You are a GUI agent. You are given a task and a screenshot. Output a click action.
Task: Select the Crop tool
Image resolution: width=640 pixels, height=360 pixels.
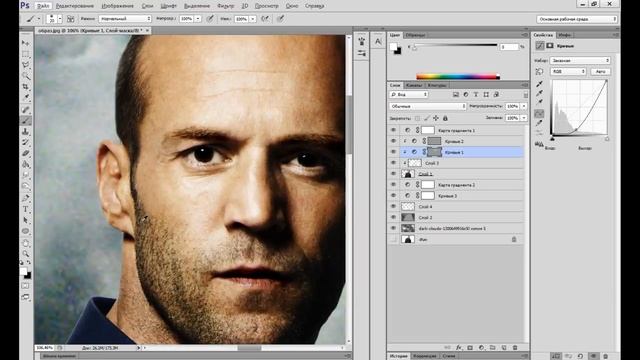coord(26,87)
